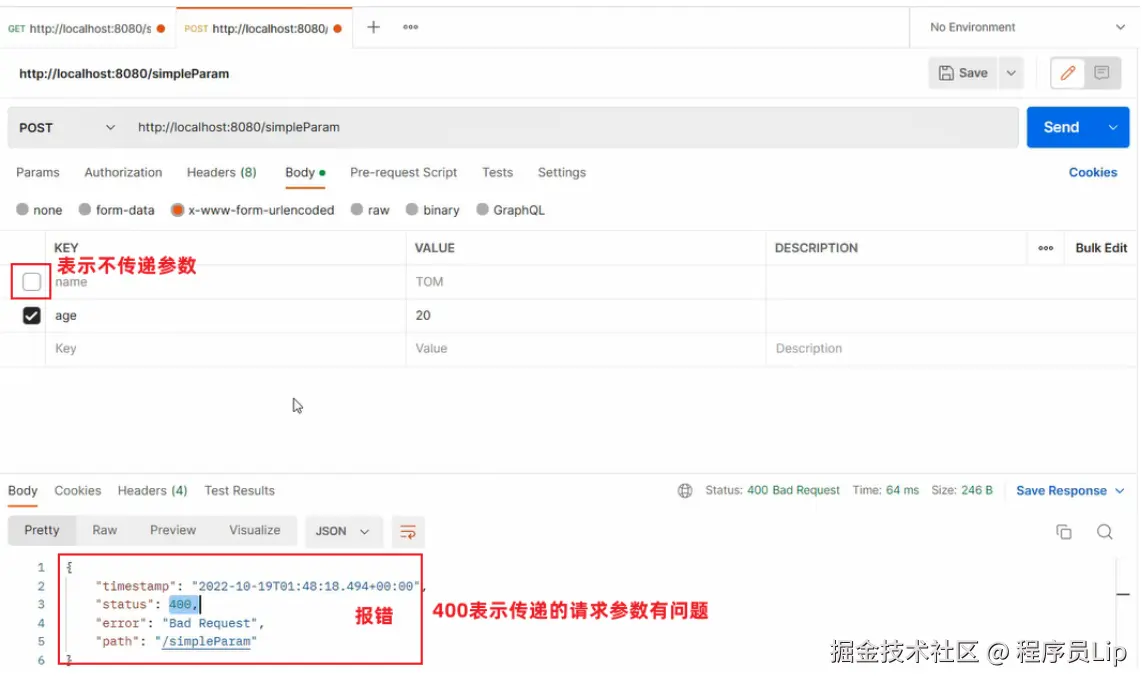Screen dimensions: 1148x687
Task: Open the Pre-request Script tab
Action: coord(403,173)
